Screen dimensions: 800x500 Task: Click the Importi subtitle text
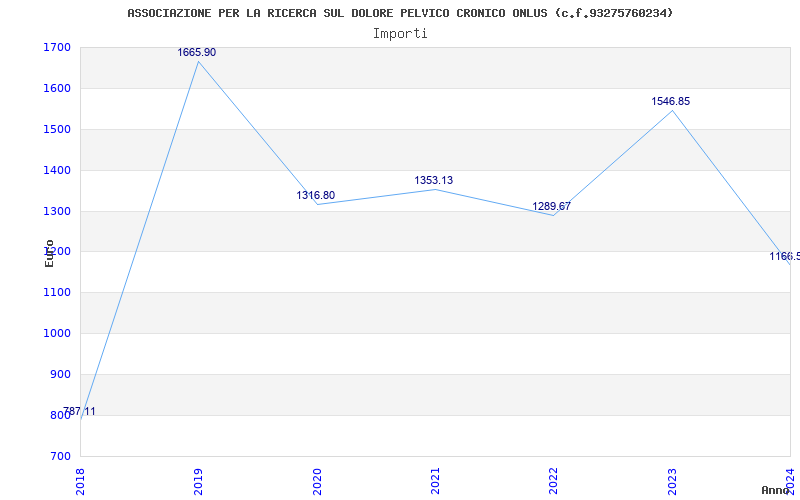[400, 34]
